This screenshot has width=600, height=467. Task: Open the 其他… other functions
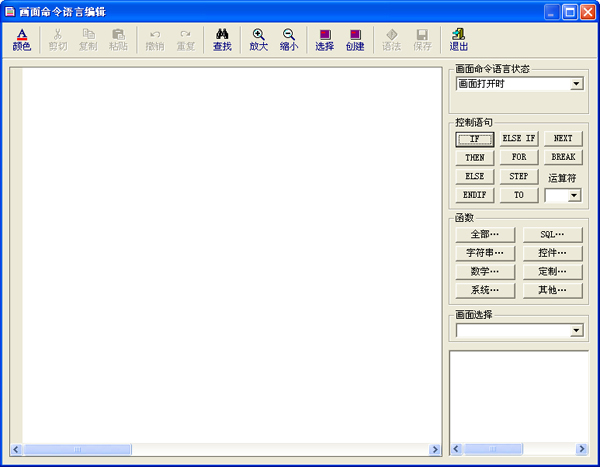553,291
